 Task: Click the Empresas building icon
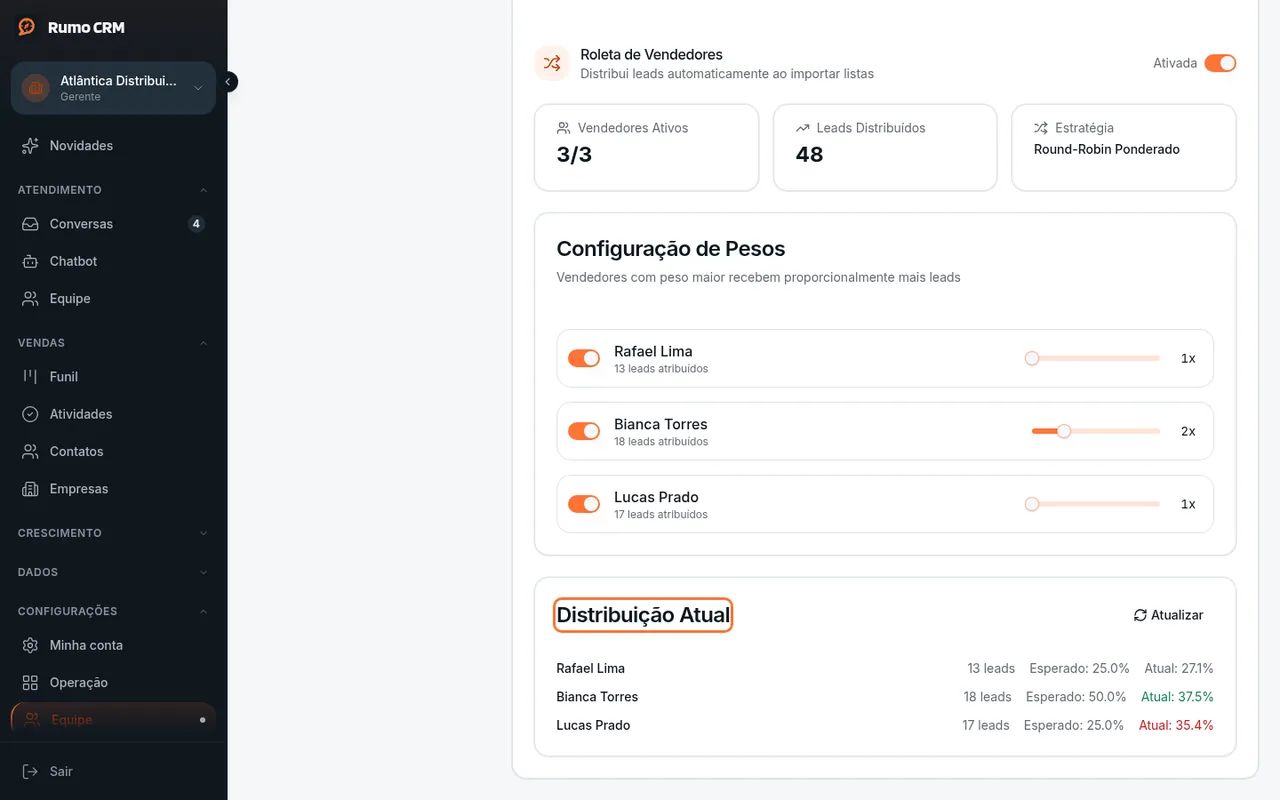click(30, 489)
